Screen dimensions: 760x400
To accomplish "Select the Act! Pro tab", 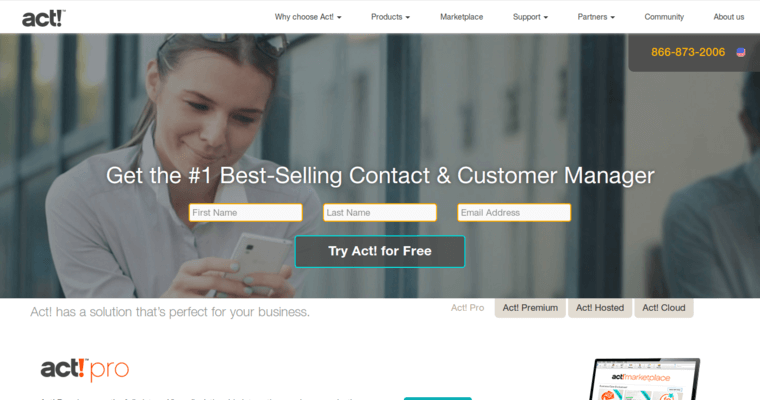I will 467,308.
